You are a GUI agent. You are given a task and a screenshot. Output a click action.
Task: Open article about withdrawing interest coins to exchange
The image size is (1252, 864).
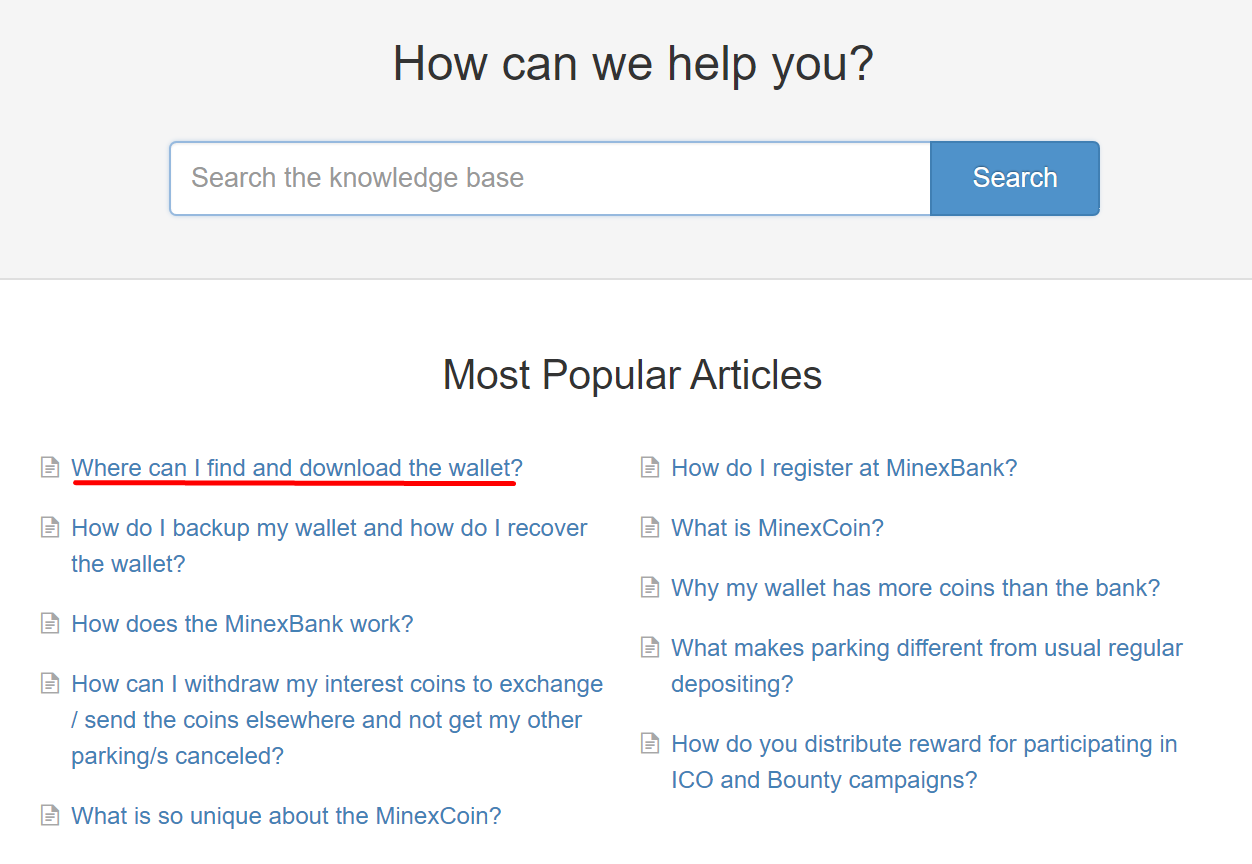click(x=337, y=684)
